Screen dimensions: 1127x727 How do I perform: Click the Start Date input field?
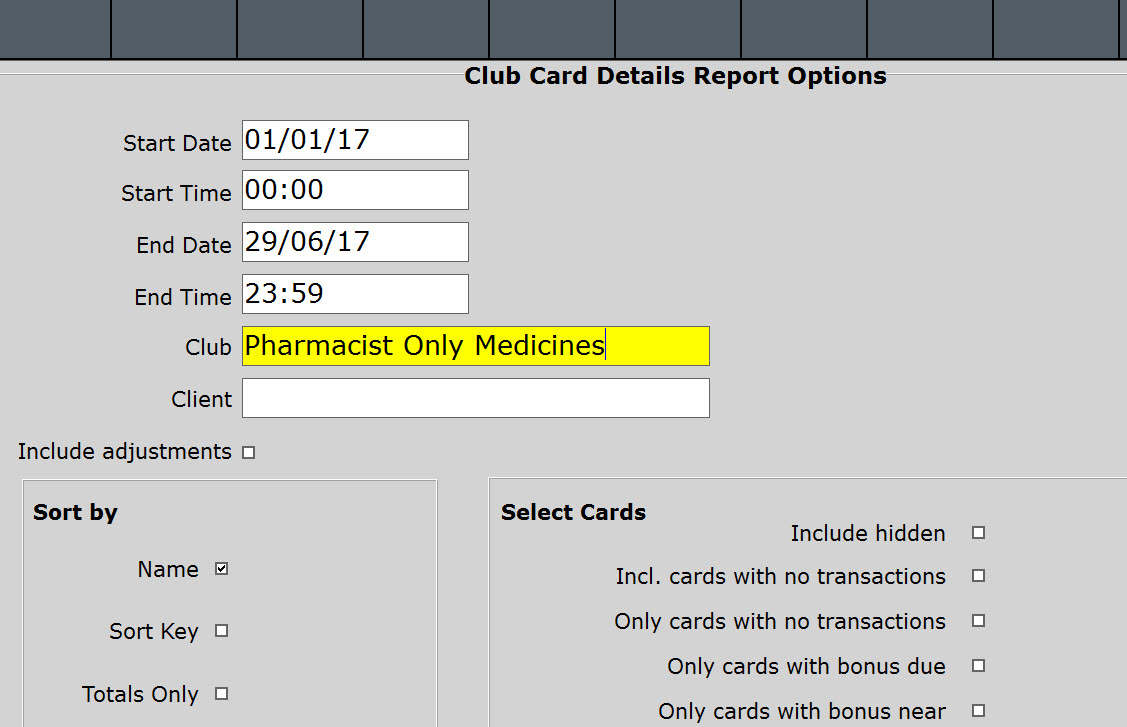click(355, 140)
